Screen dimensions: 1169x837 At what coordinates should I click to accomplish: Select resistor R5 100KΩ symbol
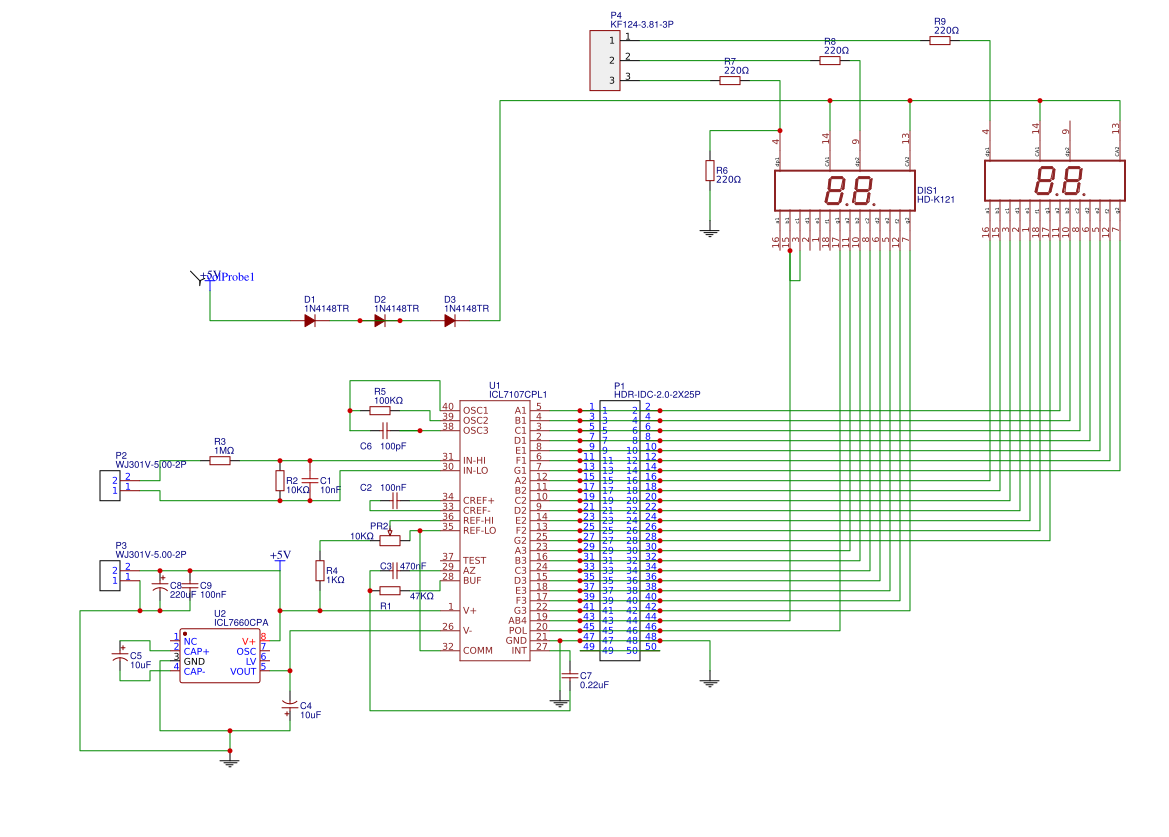click(380, 411)
